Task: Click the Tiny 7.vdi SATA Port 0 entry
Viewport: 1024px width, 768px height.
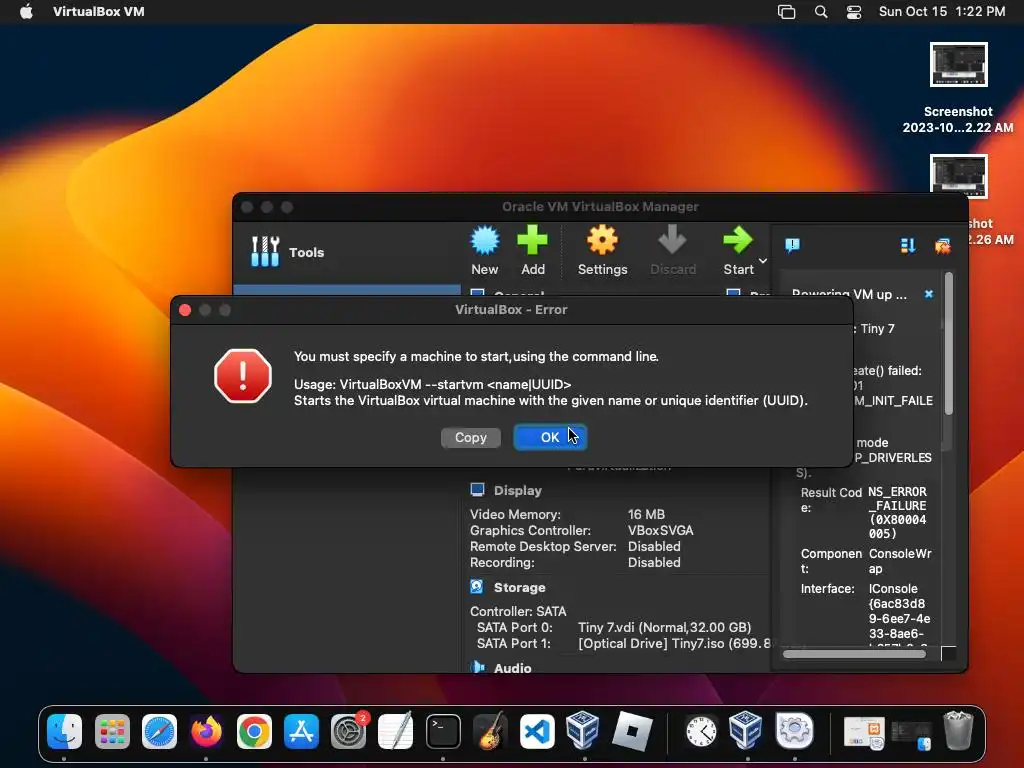Action: tap(664, 628)
